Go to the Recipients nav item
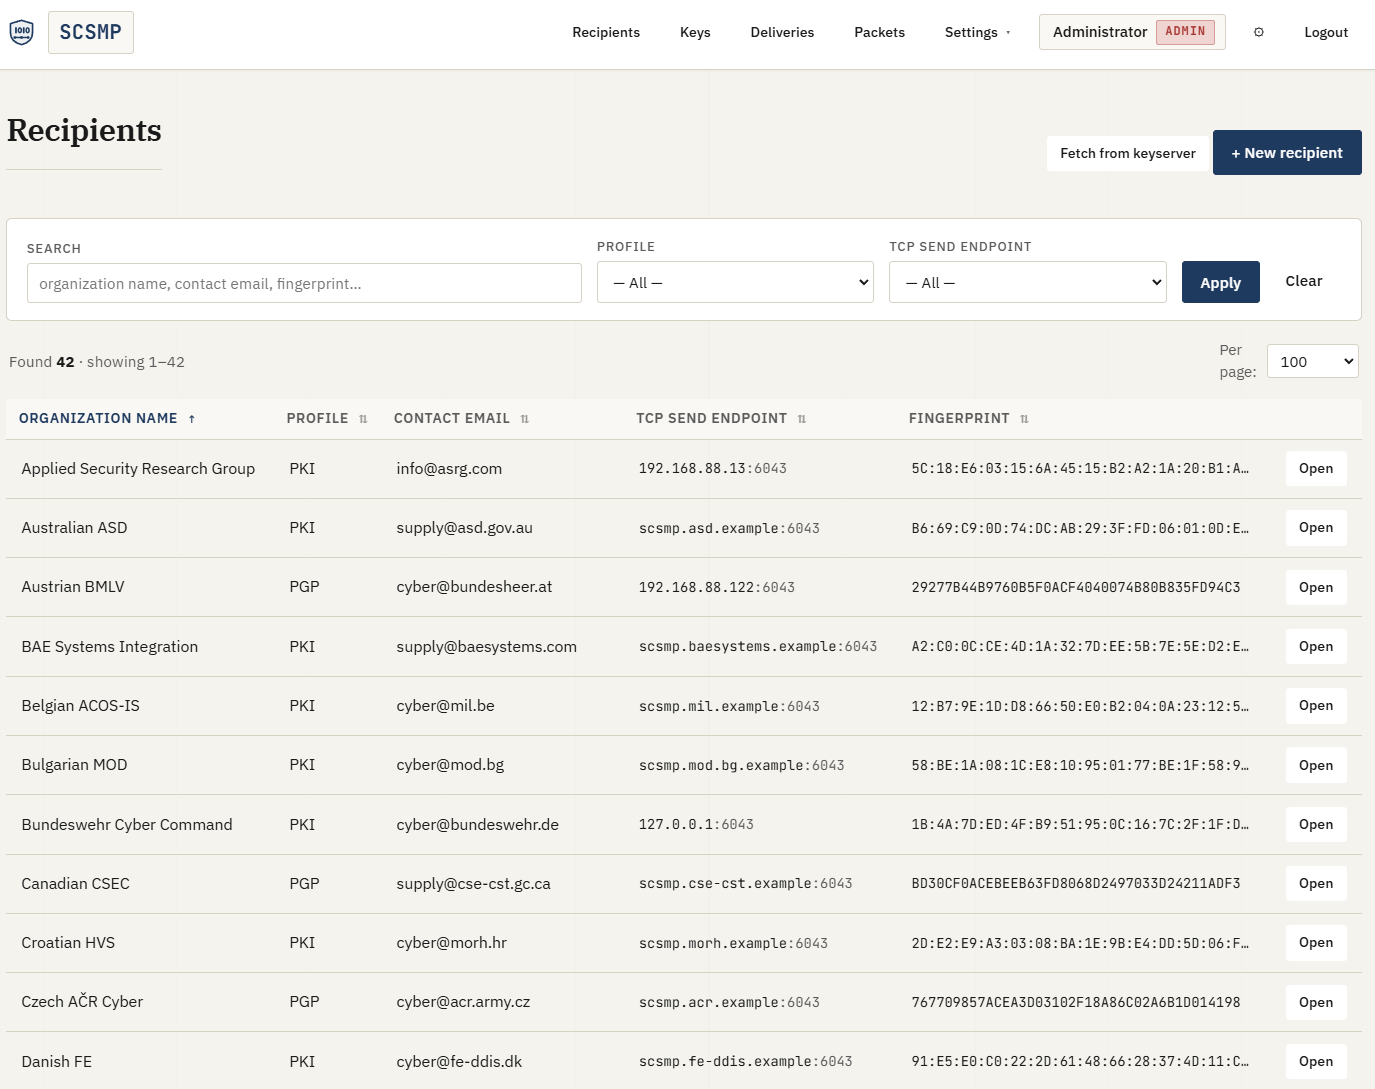The image size is (1375, 1089). click(x=606, y=32)
